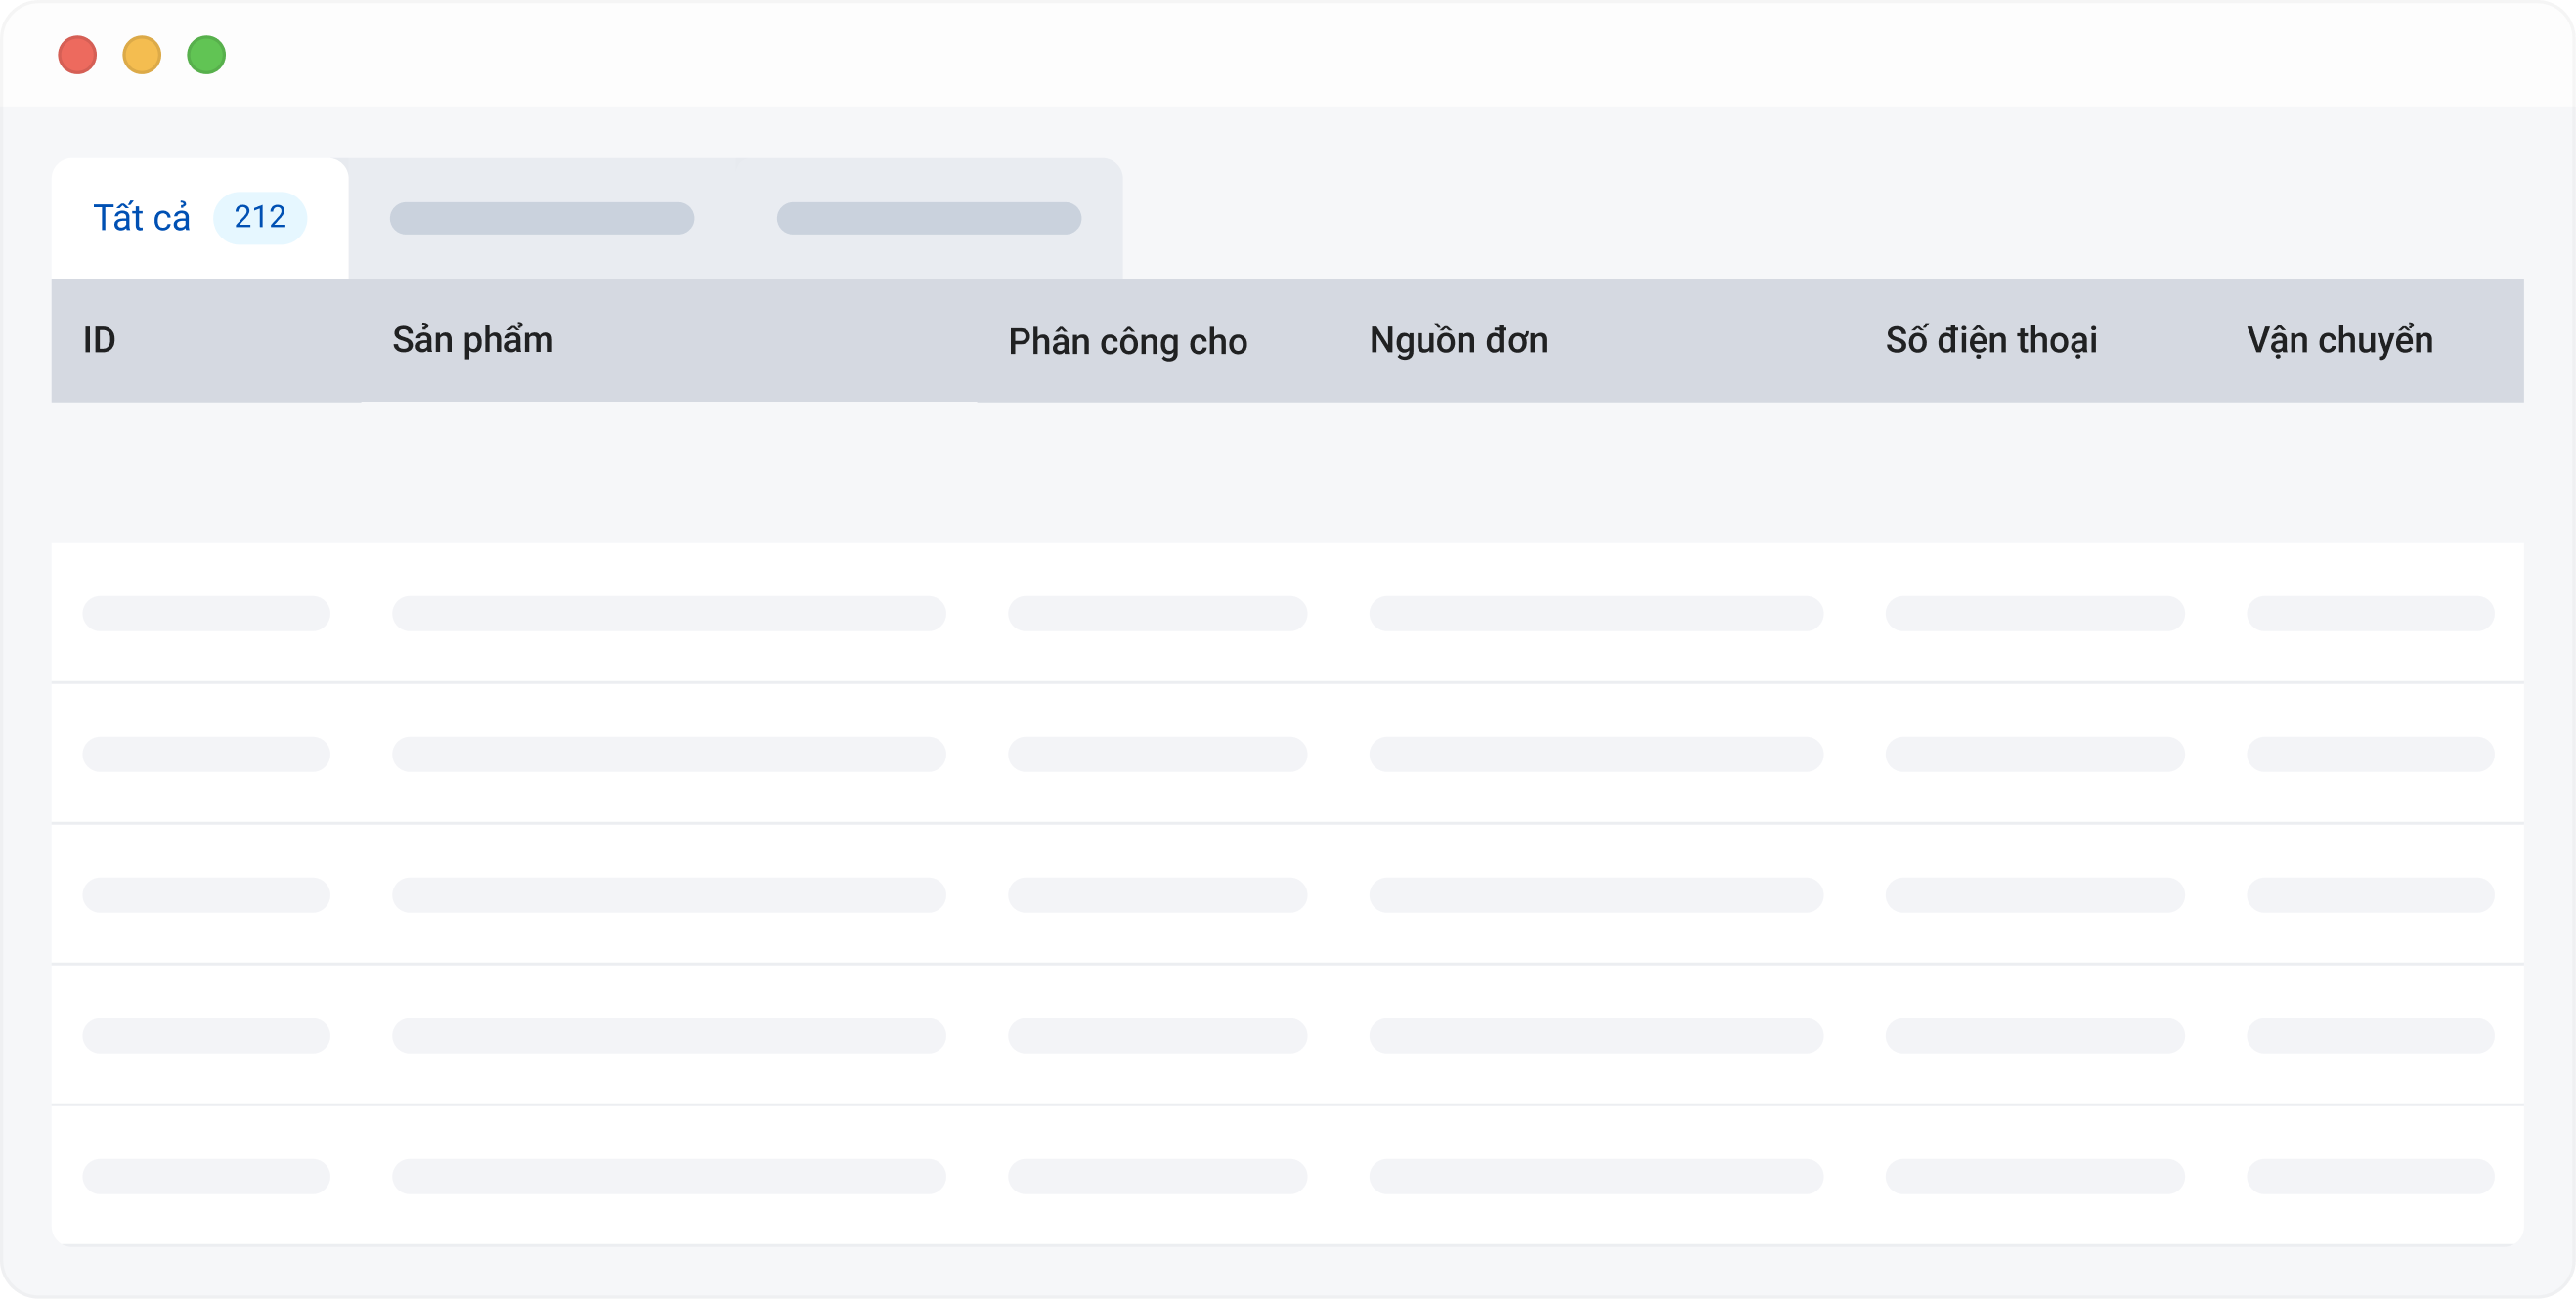Screen dimensions: 2576x1299
Task: Maximize the window with the green button
Action: (x=207, y=55)
